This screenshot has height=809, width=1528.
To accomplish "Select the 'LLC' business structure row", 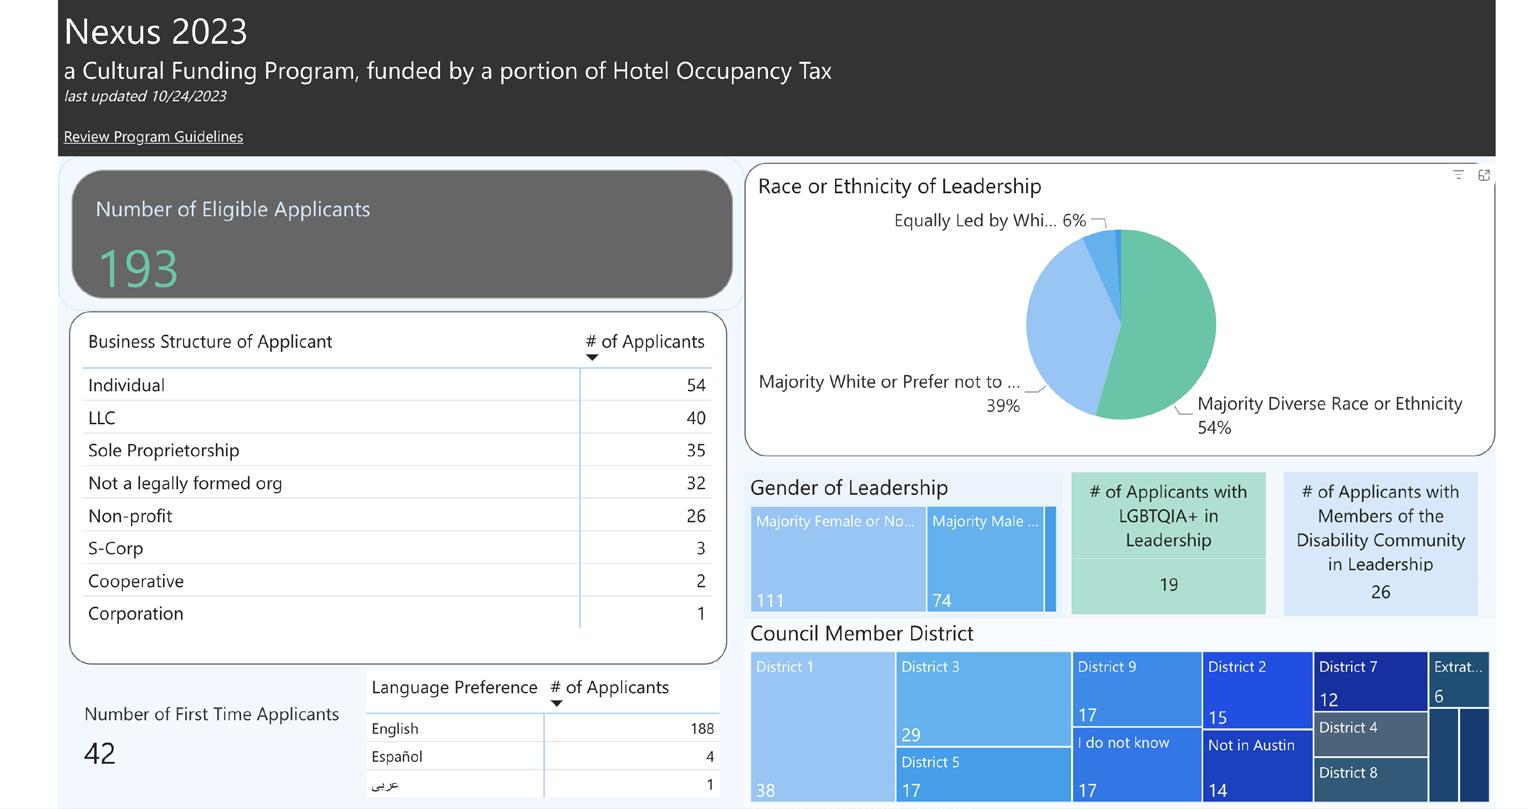I will [x=396, y=418].
